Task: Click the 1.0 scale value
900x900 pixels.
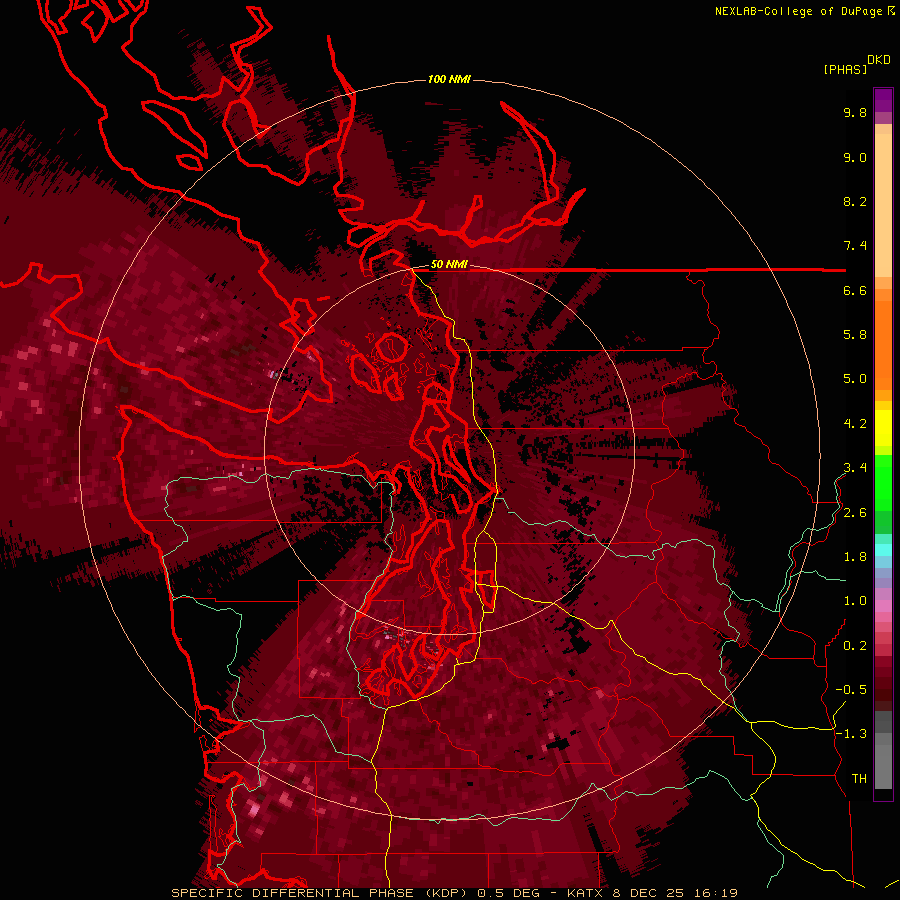Action: point(855,601)
